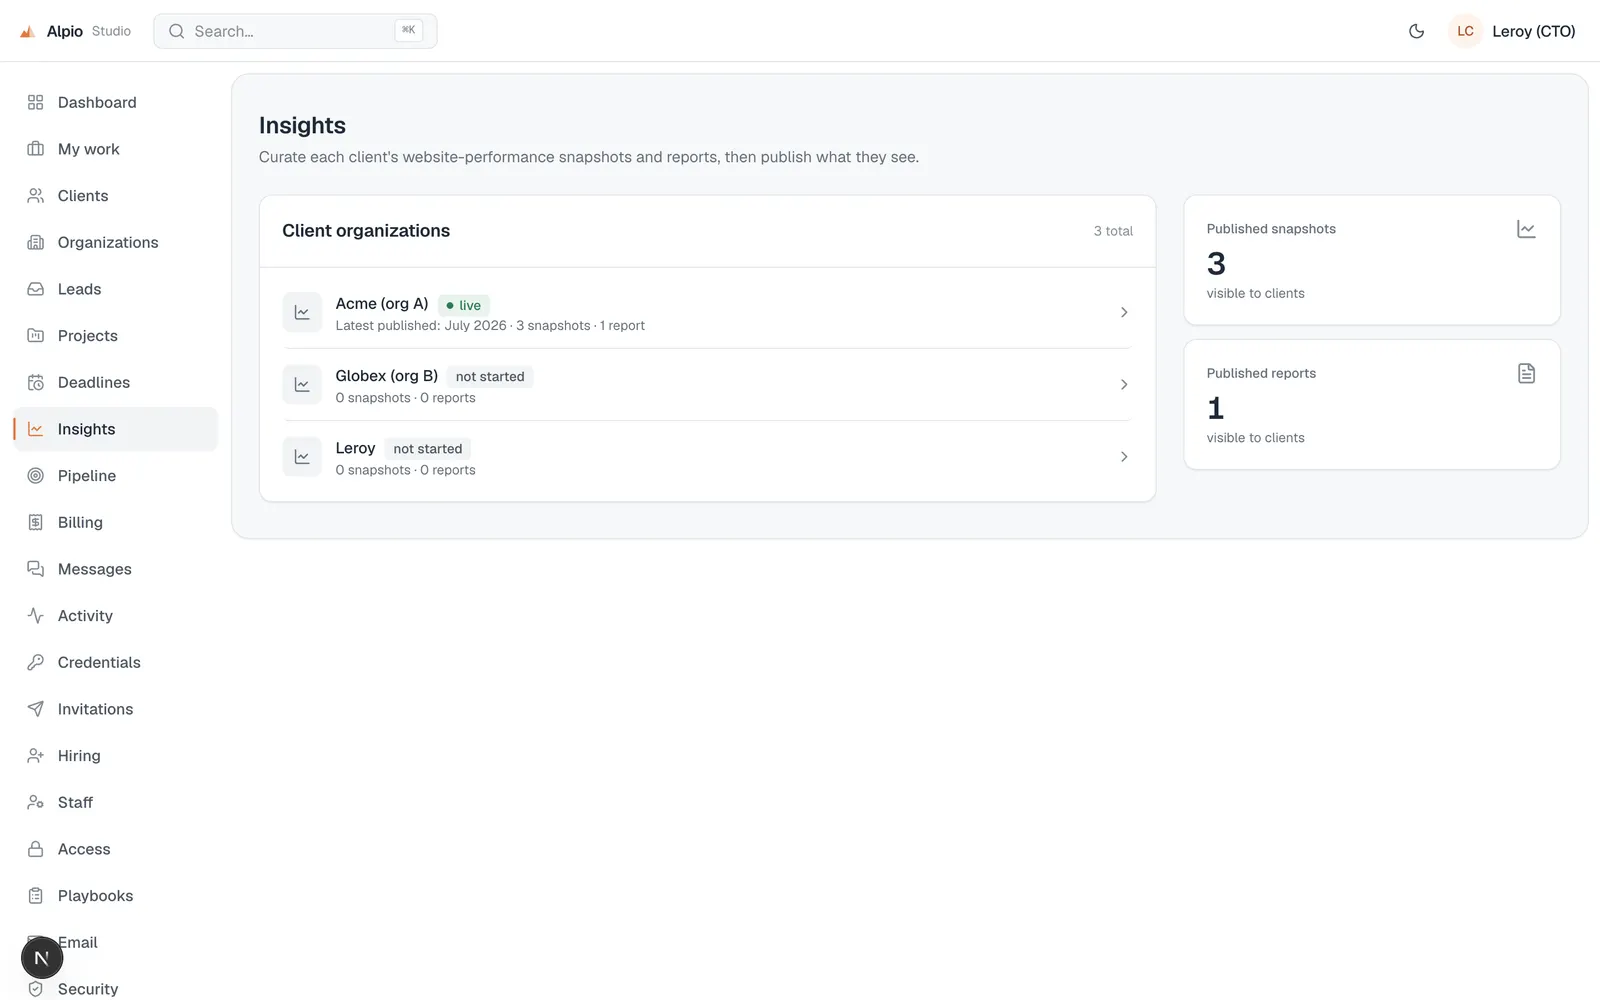The height and width of the screenshot is (1000, 1600).
Task: Expand the Acme (org A) row chevron
Action: (1124, 313)
